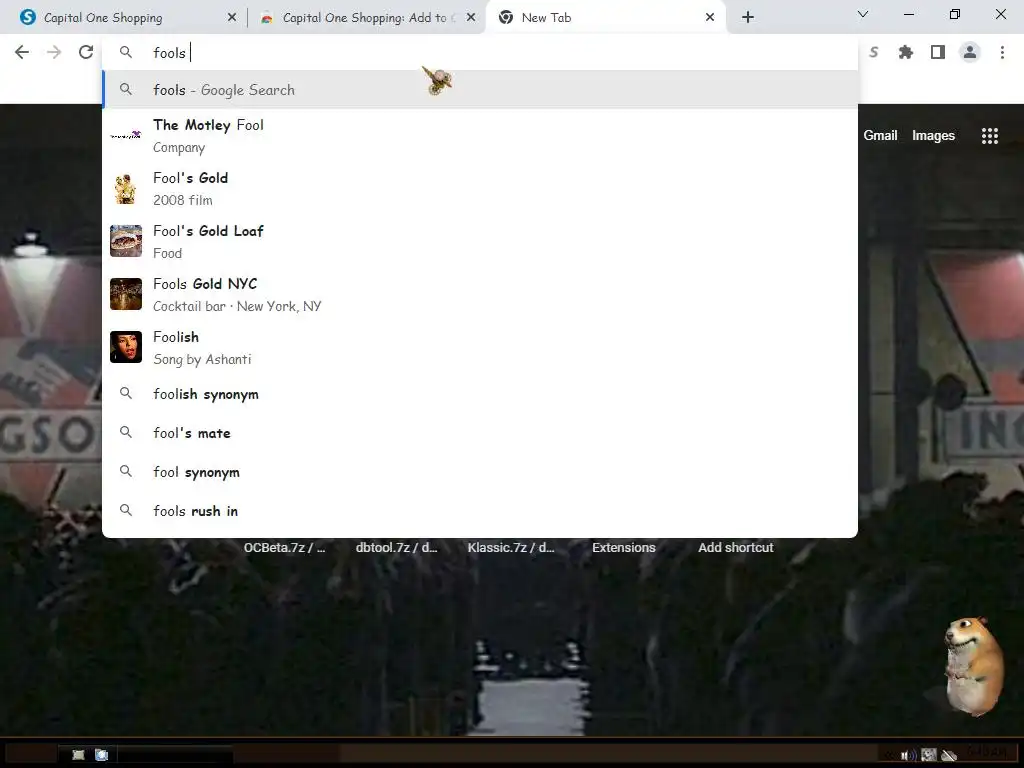Pick Foolish song by Ashanti suggestion
This screenshot has width=1024, height=768.
point(480,347)
